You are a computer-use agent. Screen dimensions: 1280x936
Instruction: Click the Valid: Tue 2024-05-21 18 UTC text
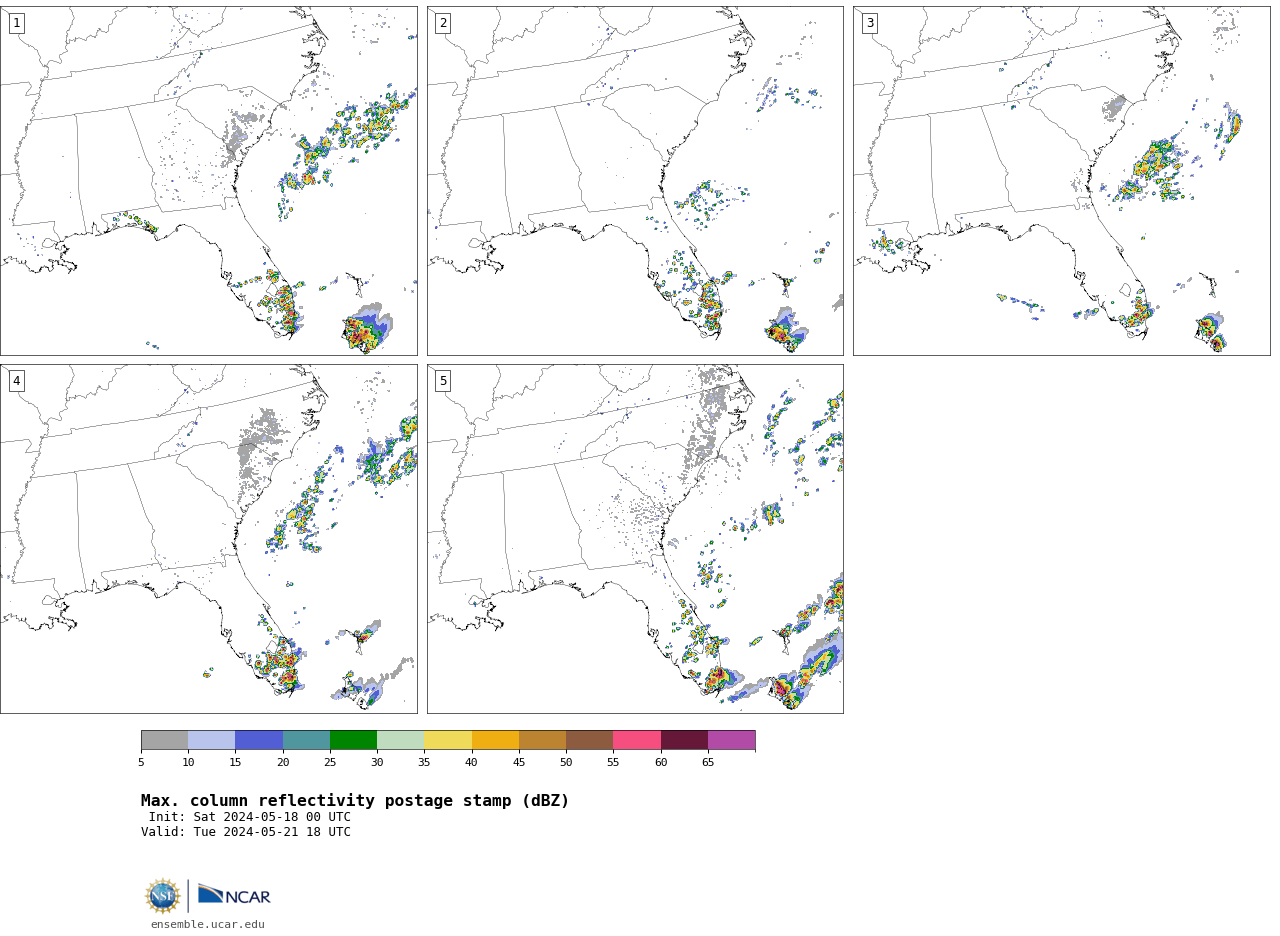pyautogui.click(x=246, y=832)
